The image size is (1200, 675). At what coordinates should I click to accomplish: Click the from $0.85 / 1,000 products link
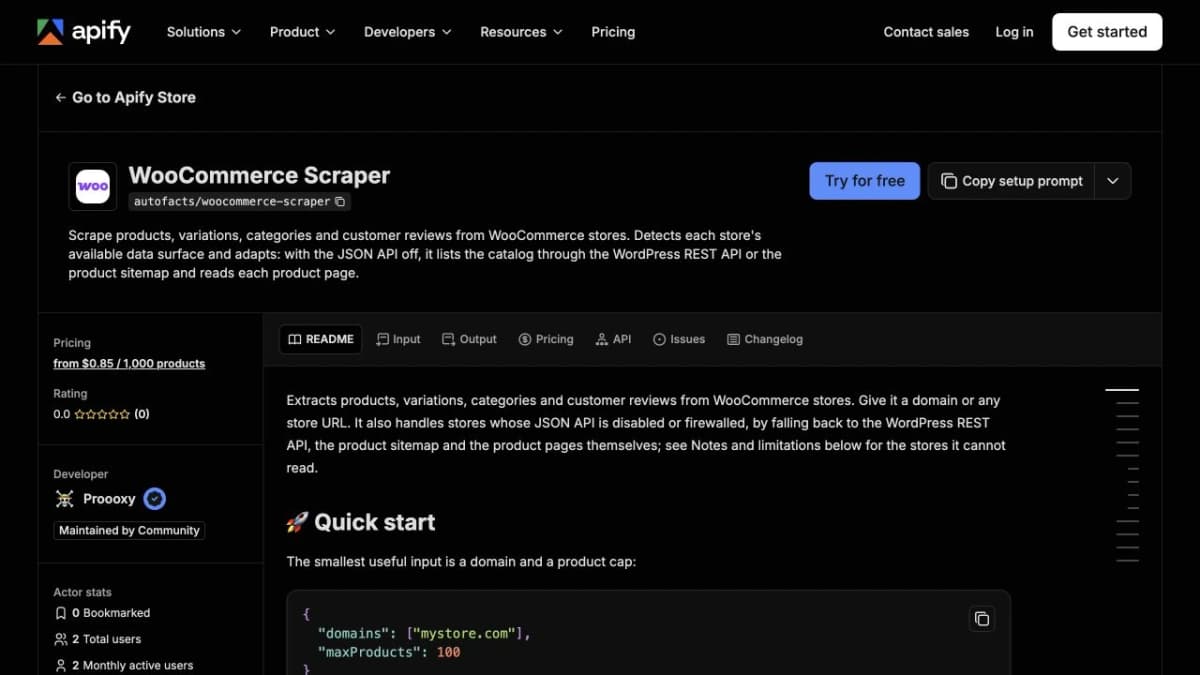pyautogui.click(x=129, y=364)
